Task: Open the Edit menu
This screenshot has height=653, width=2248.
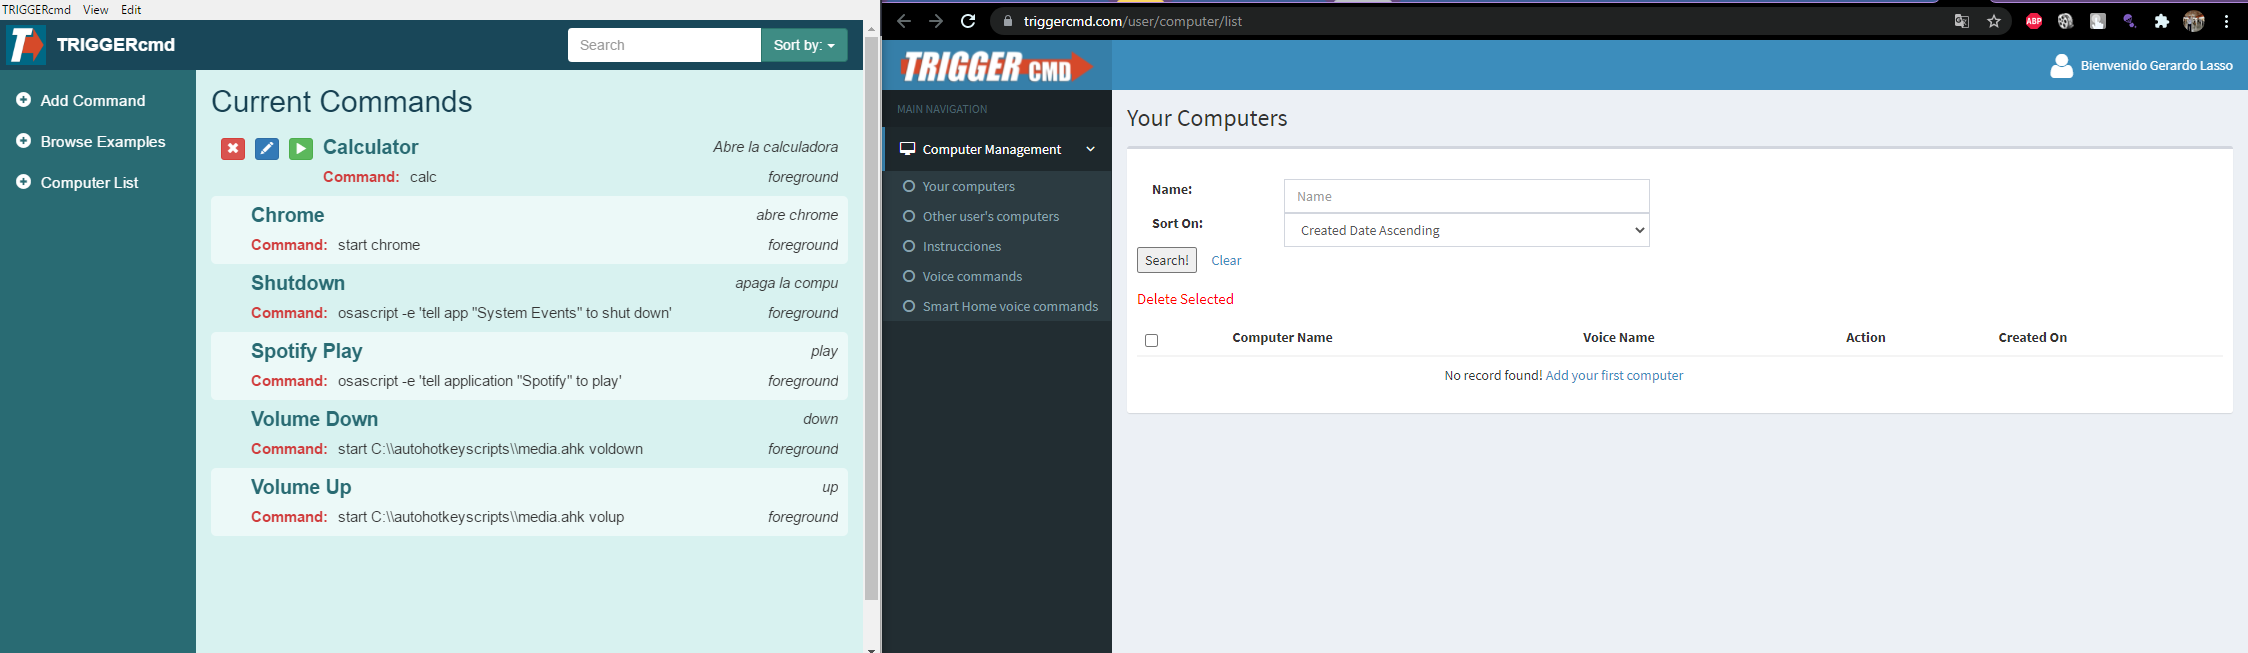Action: (x=131, y=9)
